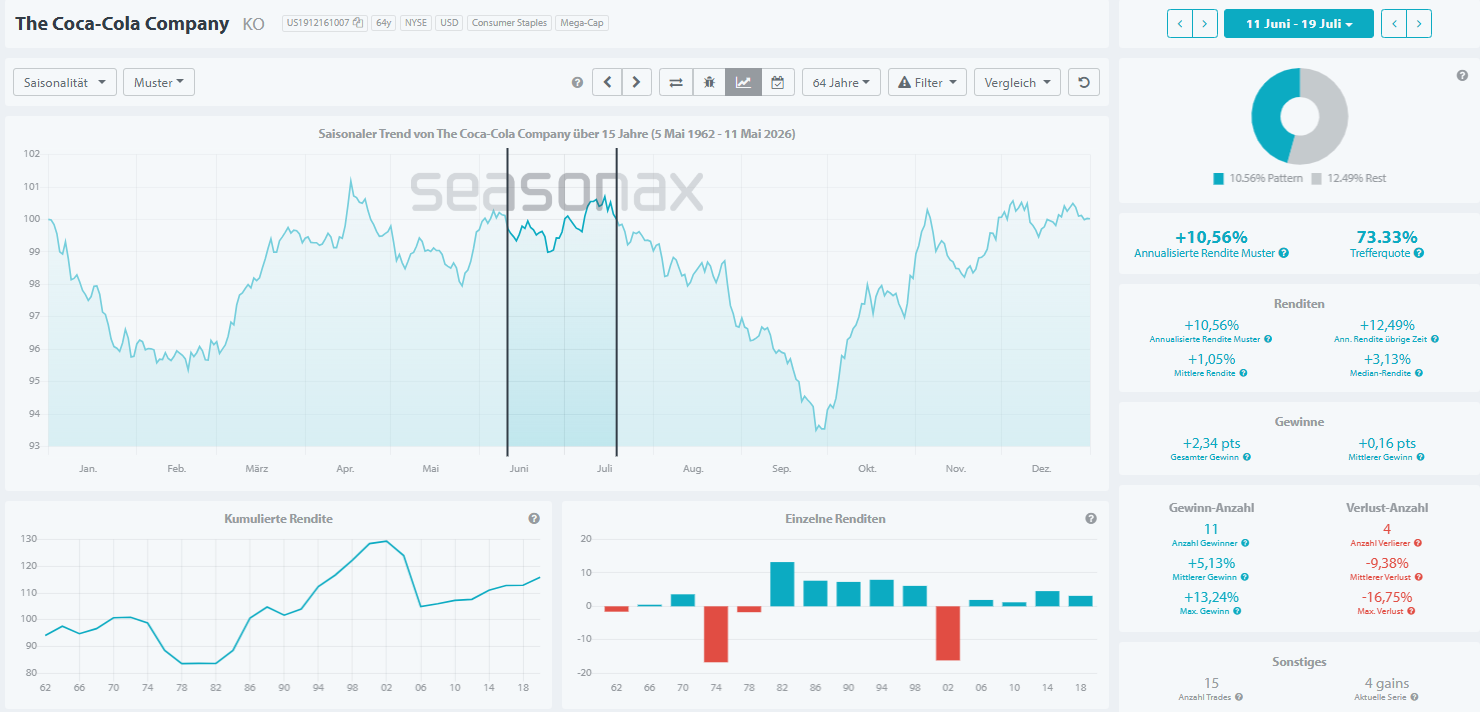Show help for Mittlerer Verlust

click(x=1417, y=577)
